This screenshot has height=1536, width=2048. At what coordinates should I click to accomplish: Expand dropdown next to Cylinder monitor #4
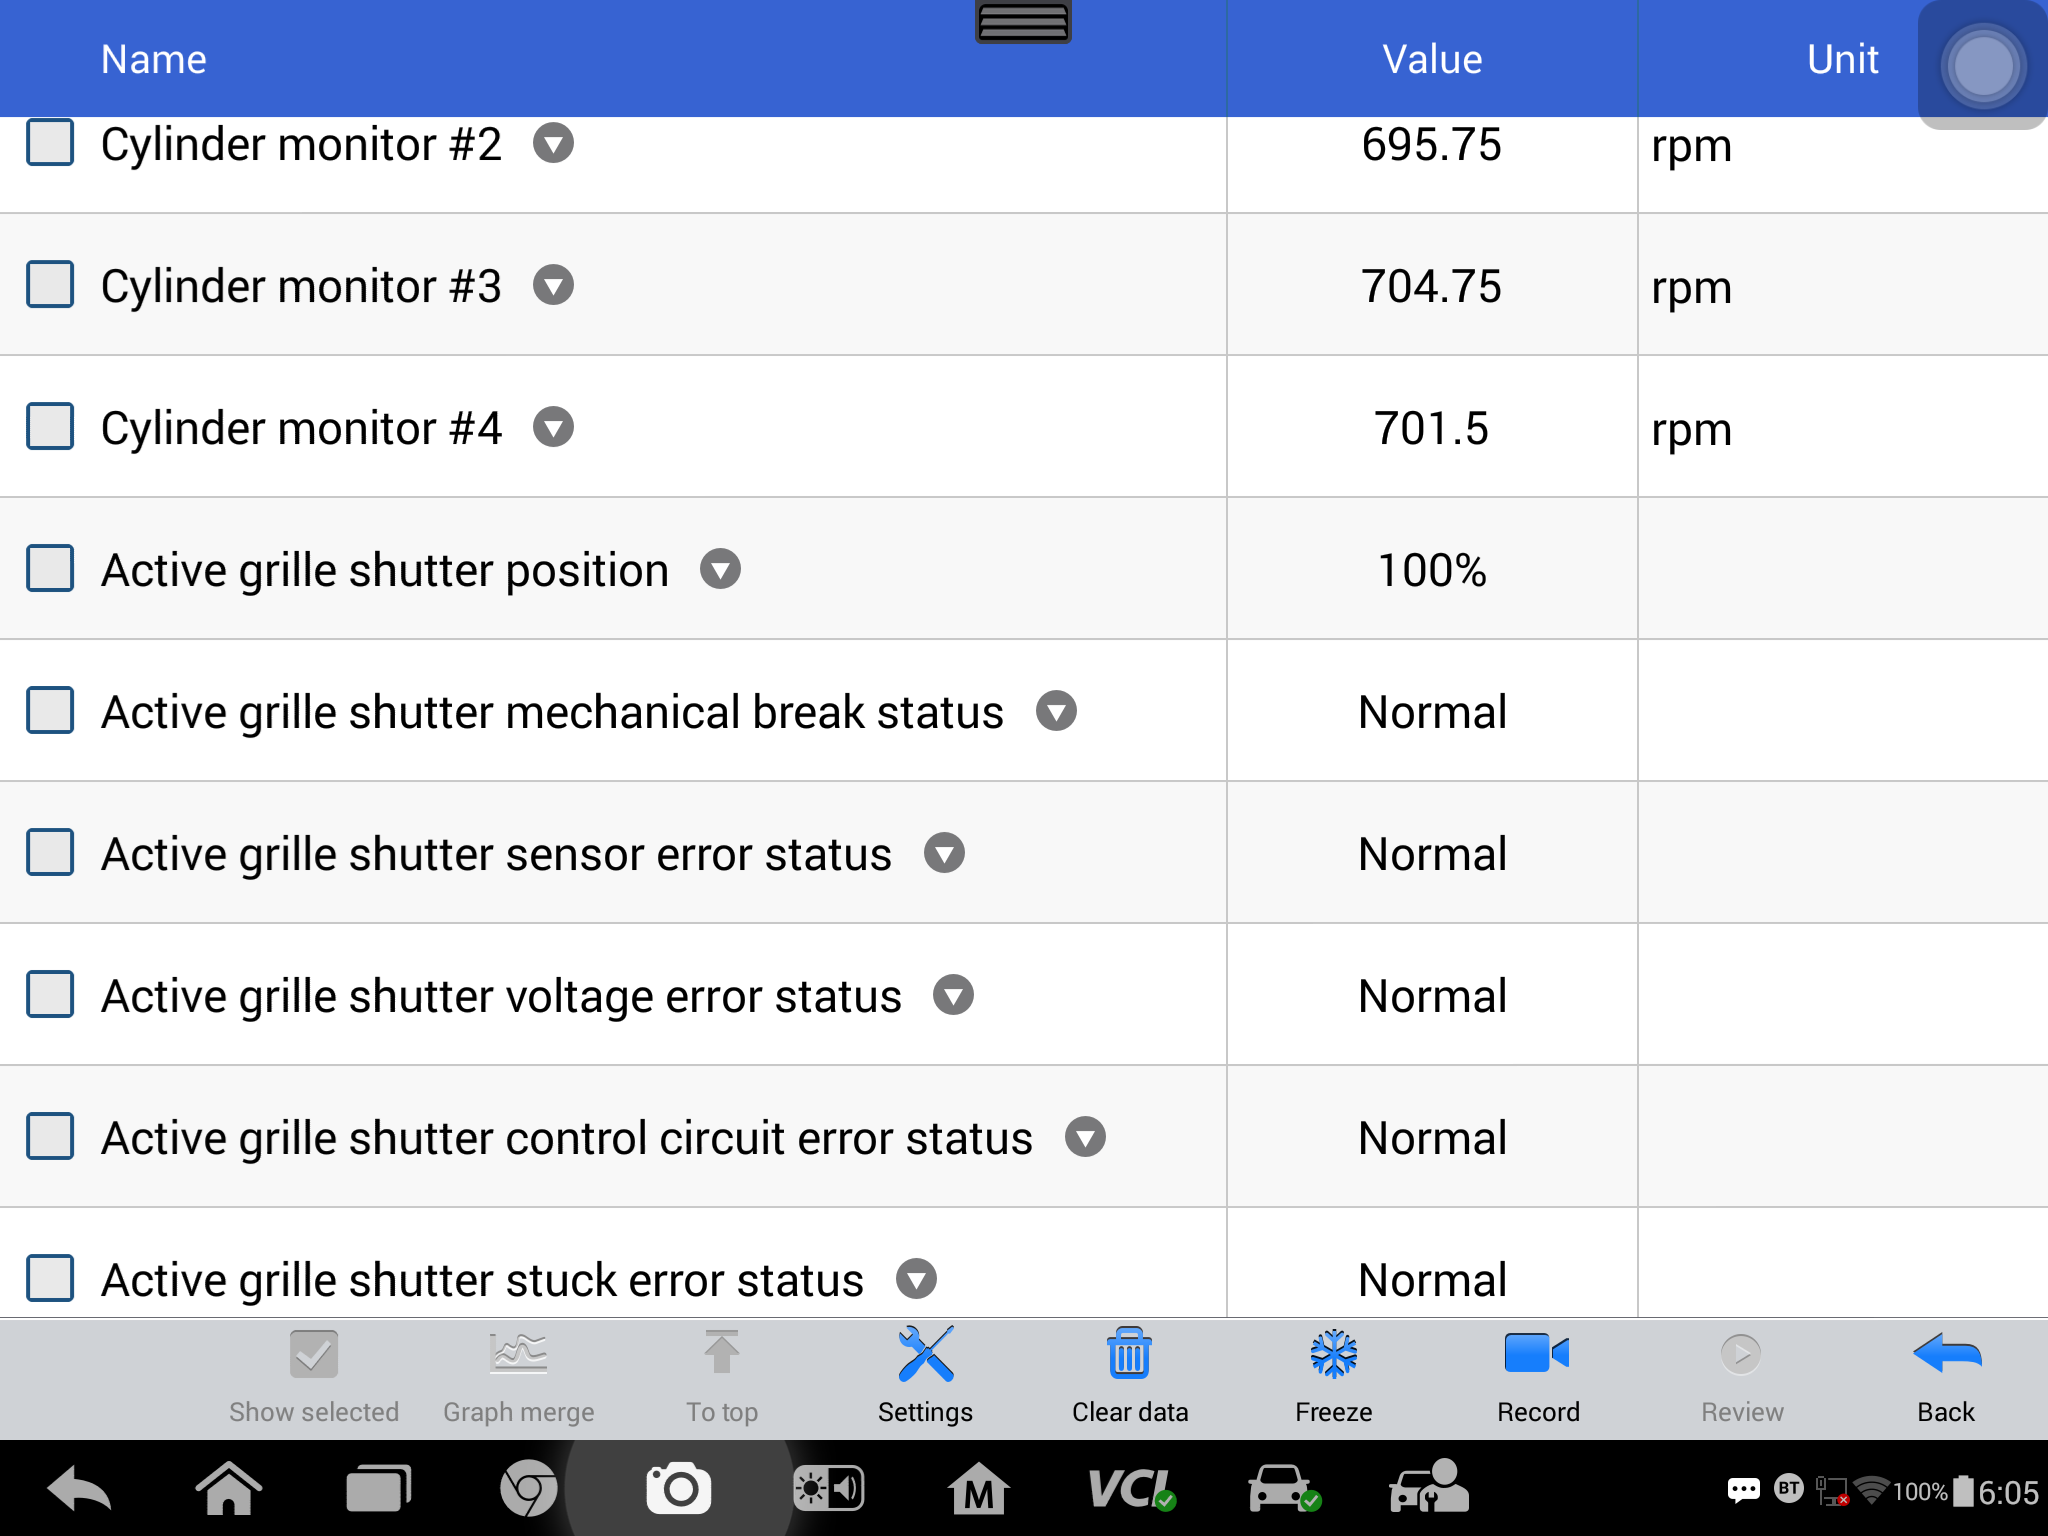pyautogui.click(x=553, y=428)
